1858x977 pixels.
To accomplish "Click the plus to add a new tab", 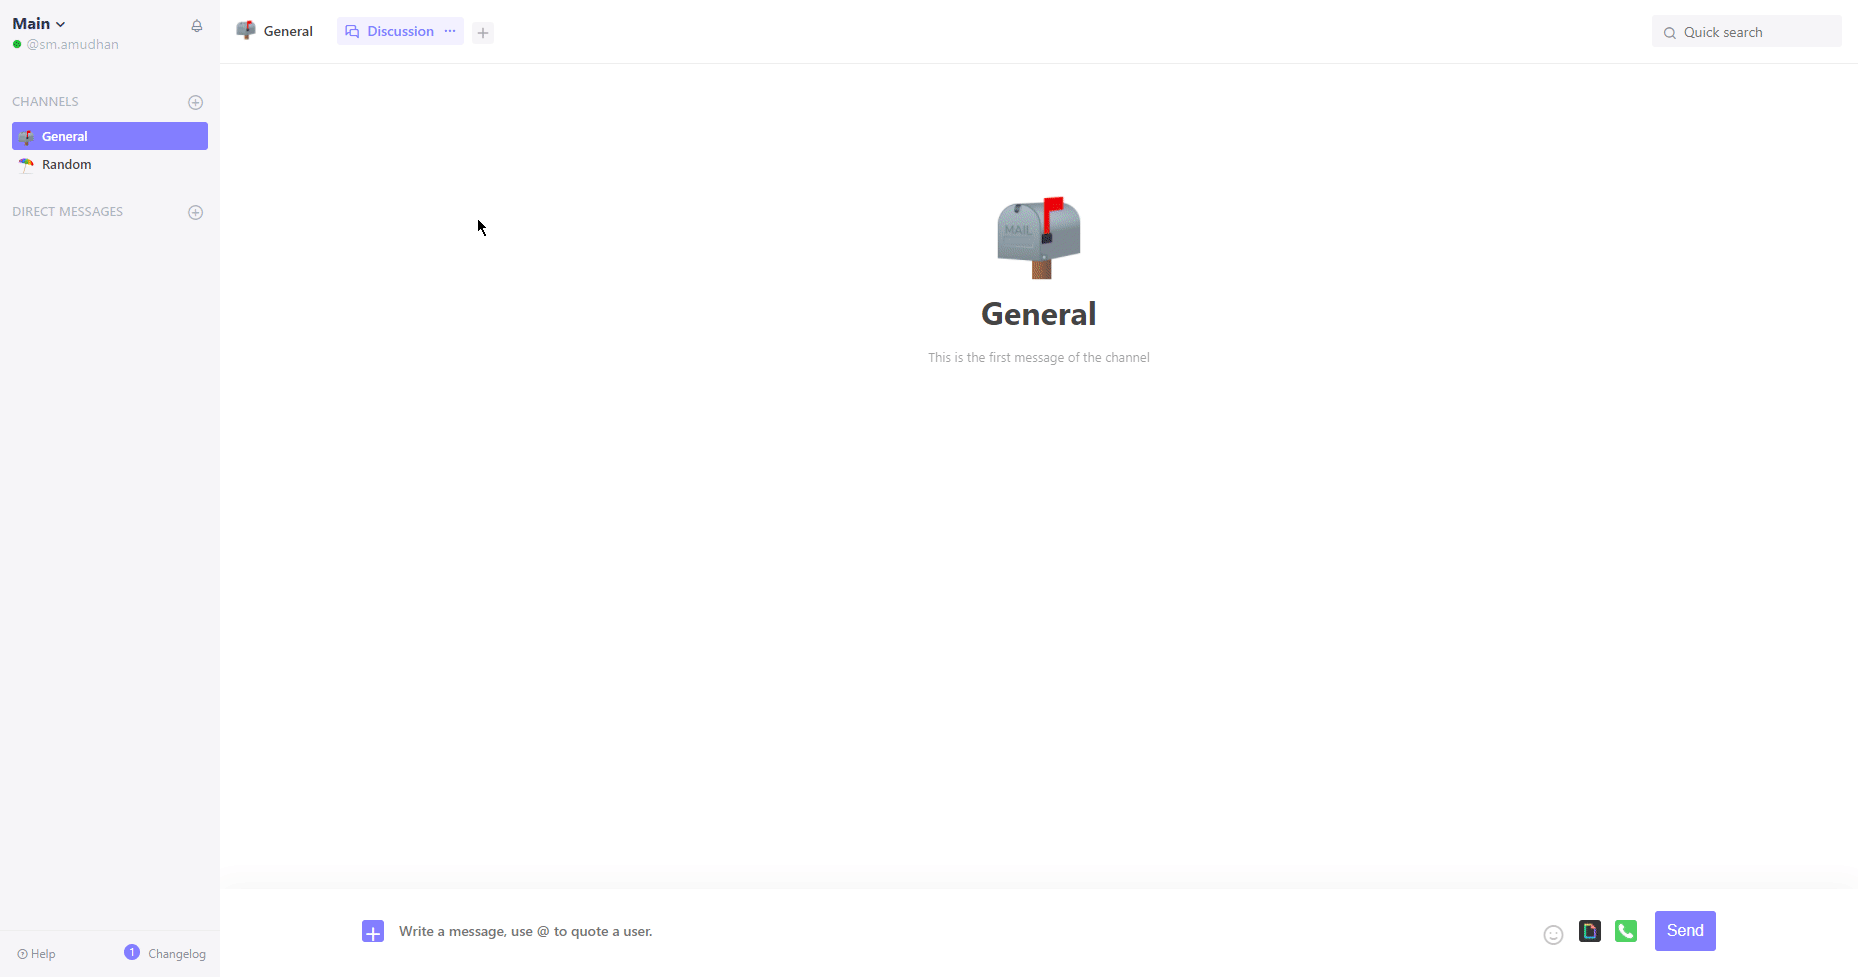I will (x=483, y=32).
